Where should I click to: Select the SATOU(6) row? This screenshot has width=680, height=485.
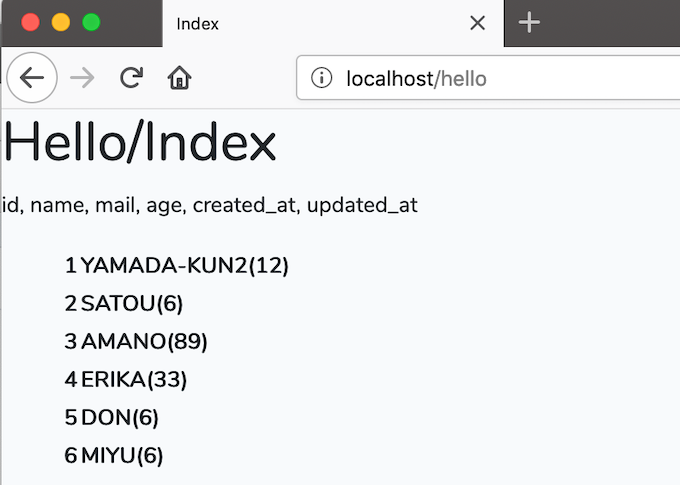(x=124, y=303)
